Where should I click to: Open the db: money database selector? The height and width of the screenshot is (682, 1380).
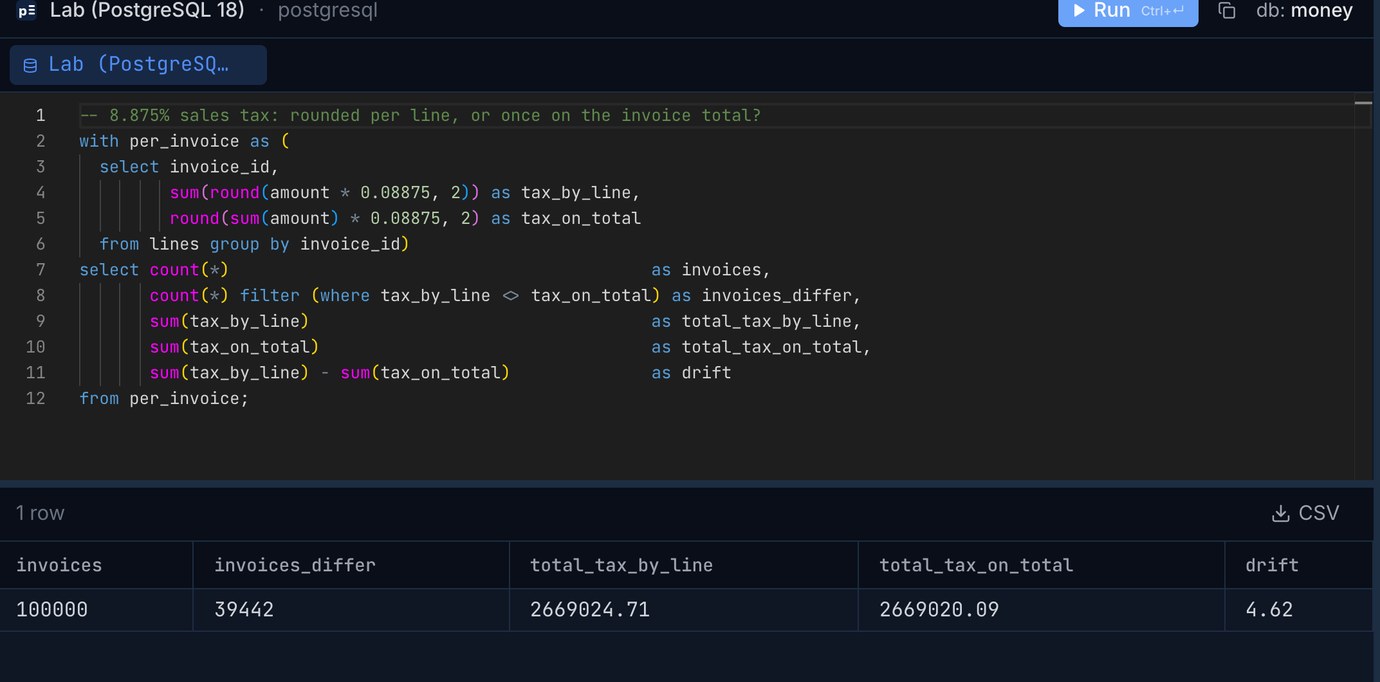[x=1304, y=11]
